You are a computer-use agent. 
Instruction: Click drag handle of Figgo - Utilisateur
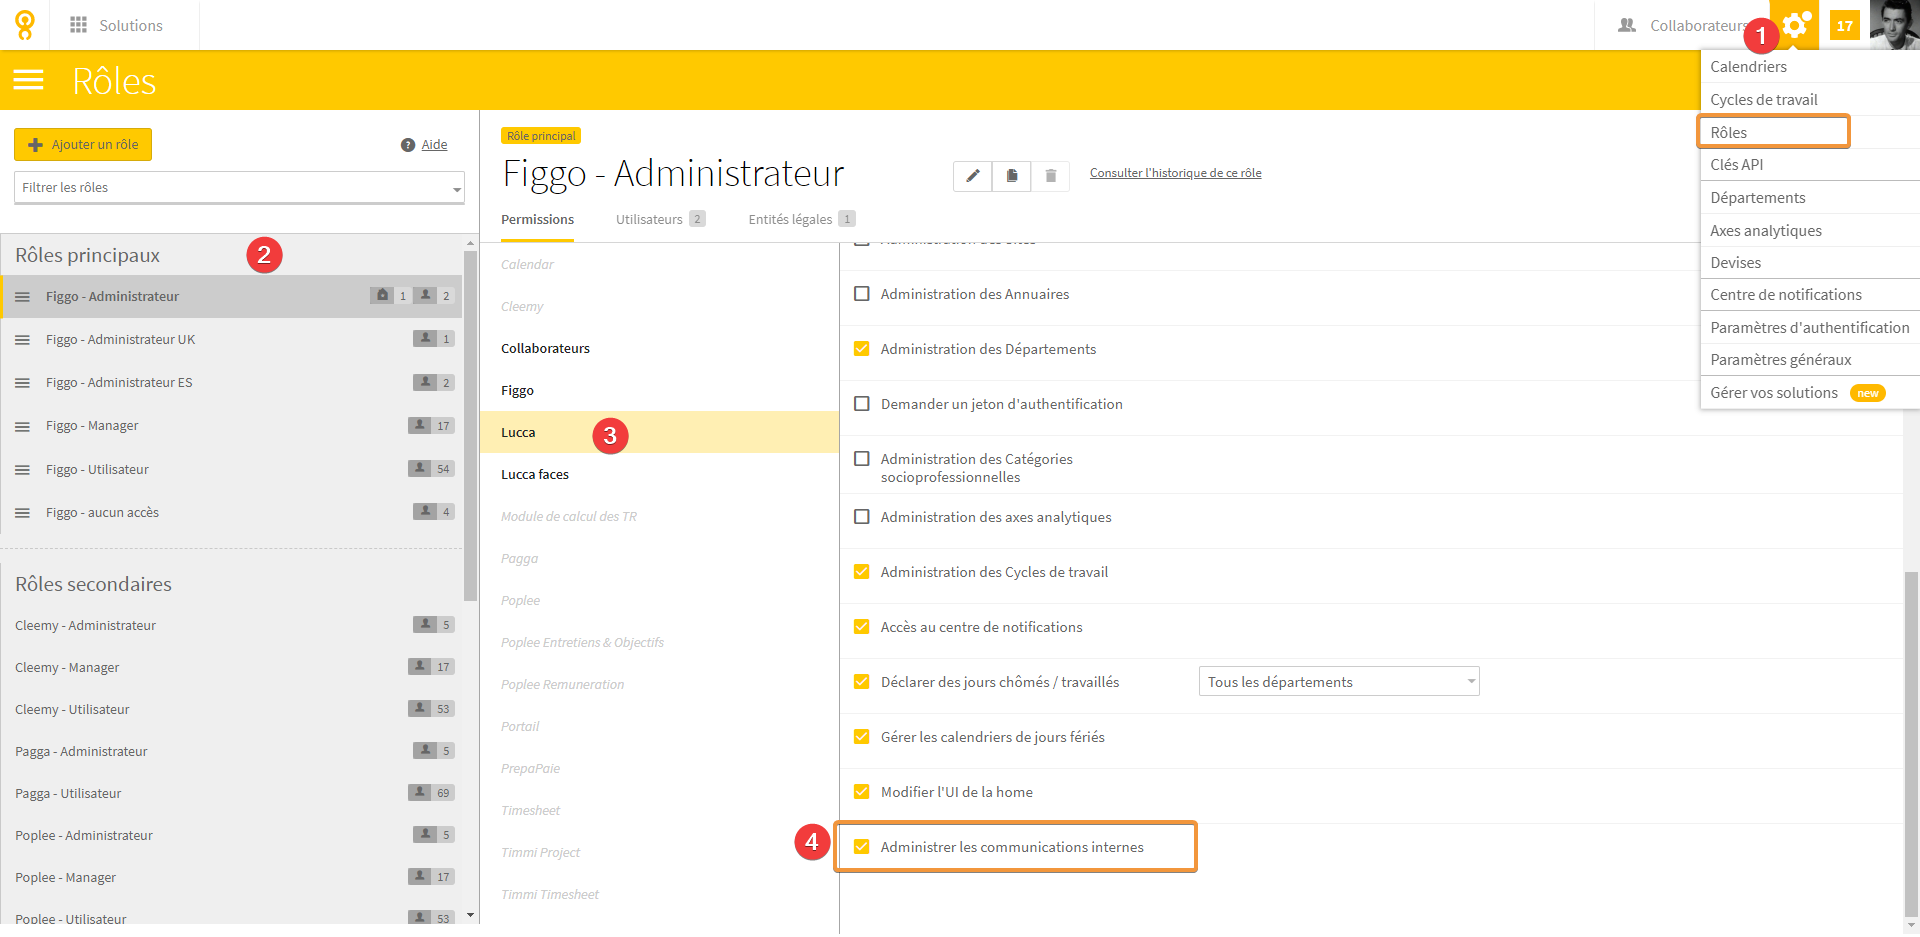click(22, 470)
